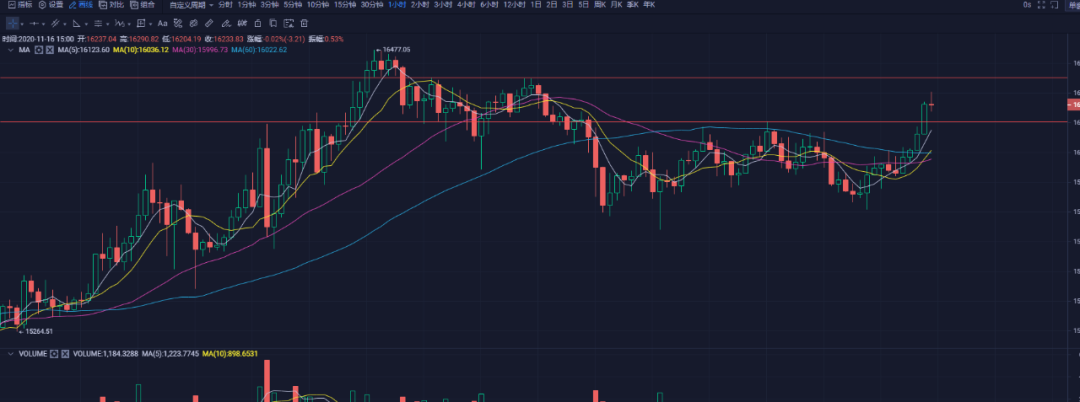Screen dimensions: 1080x402
Task: Click the chain link drawing-mode icon
Action: [x=194, y=23]
